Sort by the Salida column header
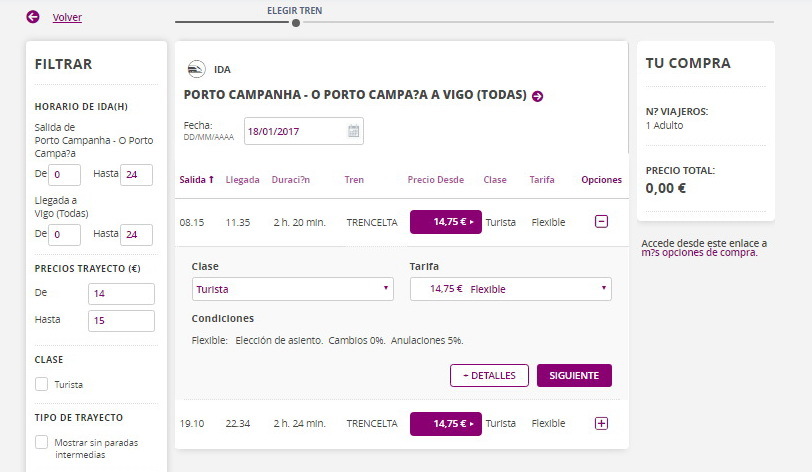812x472 pixels. (196, 180)
